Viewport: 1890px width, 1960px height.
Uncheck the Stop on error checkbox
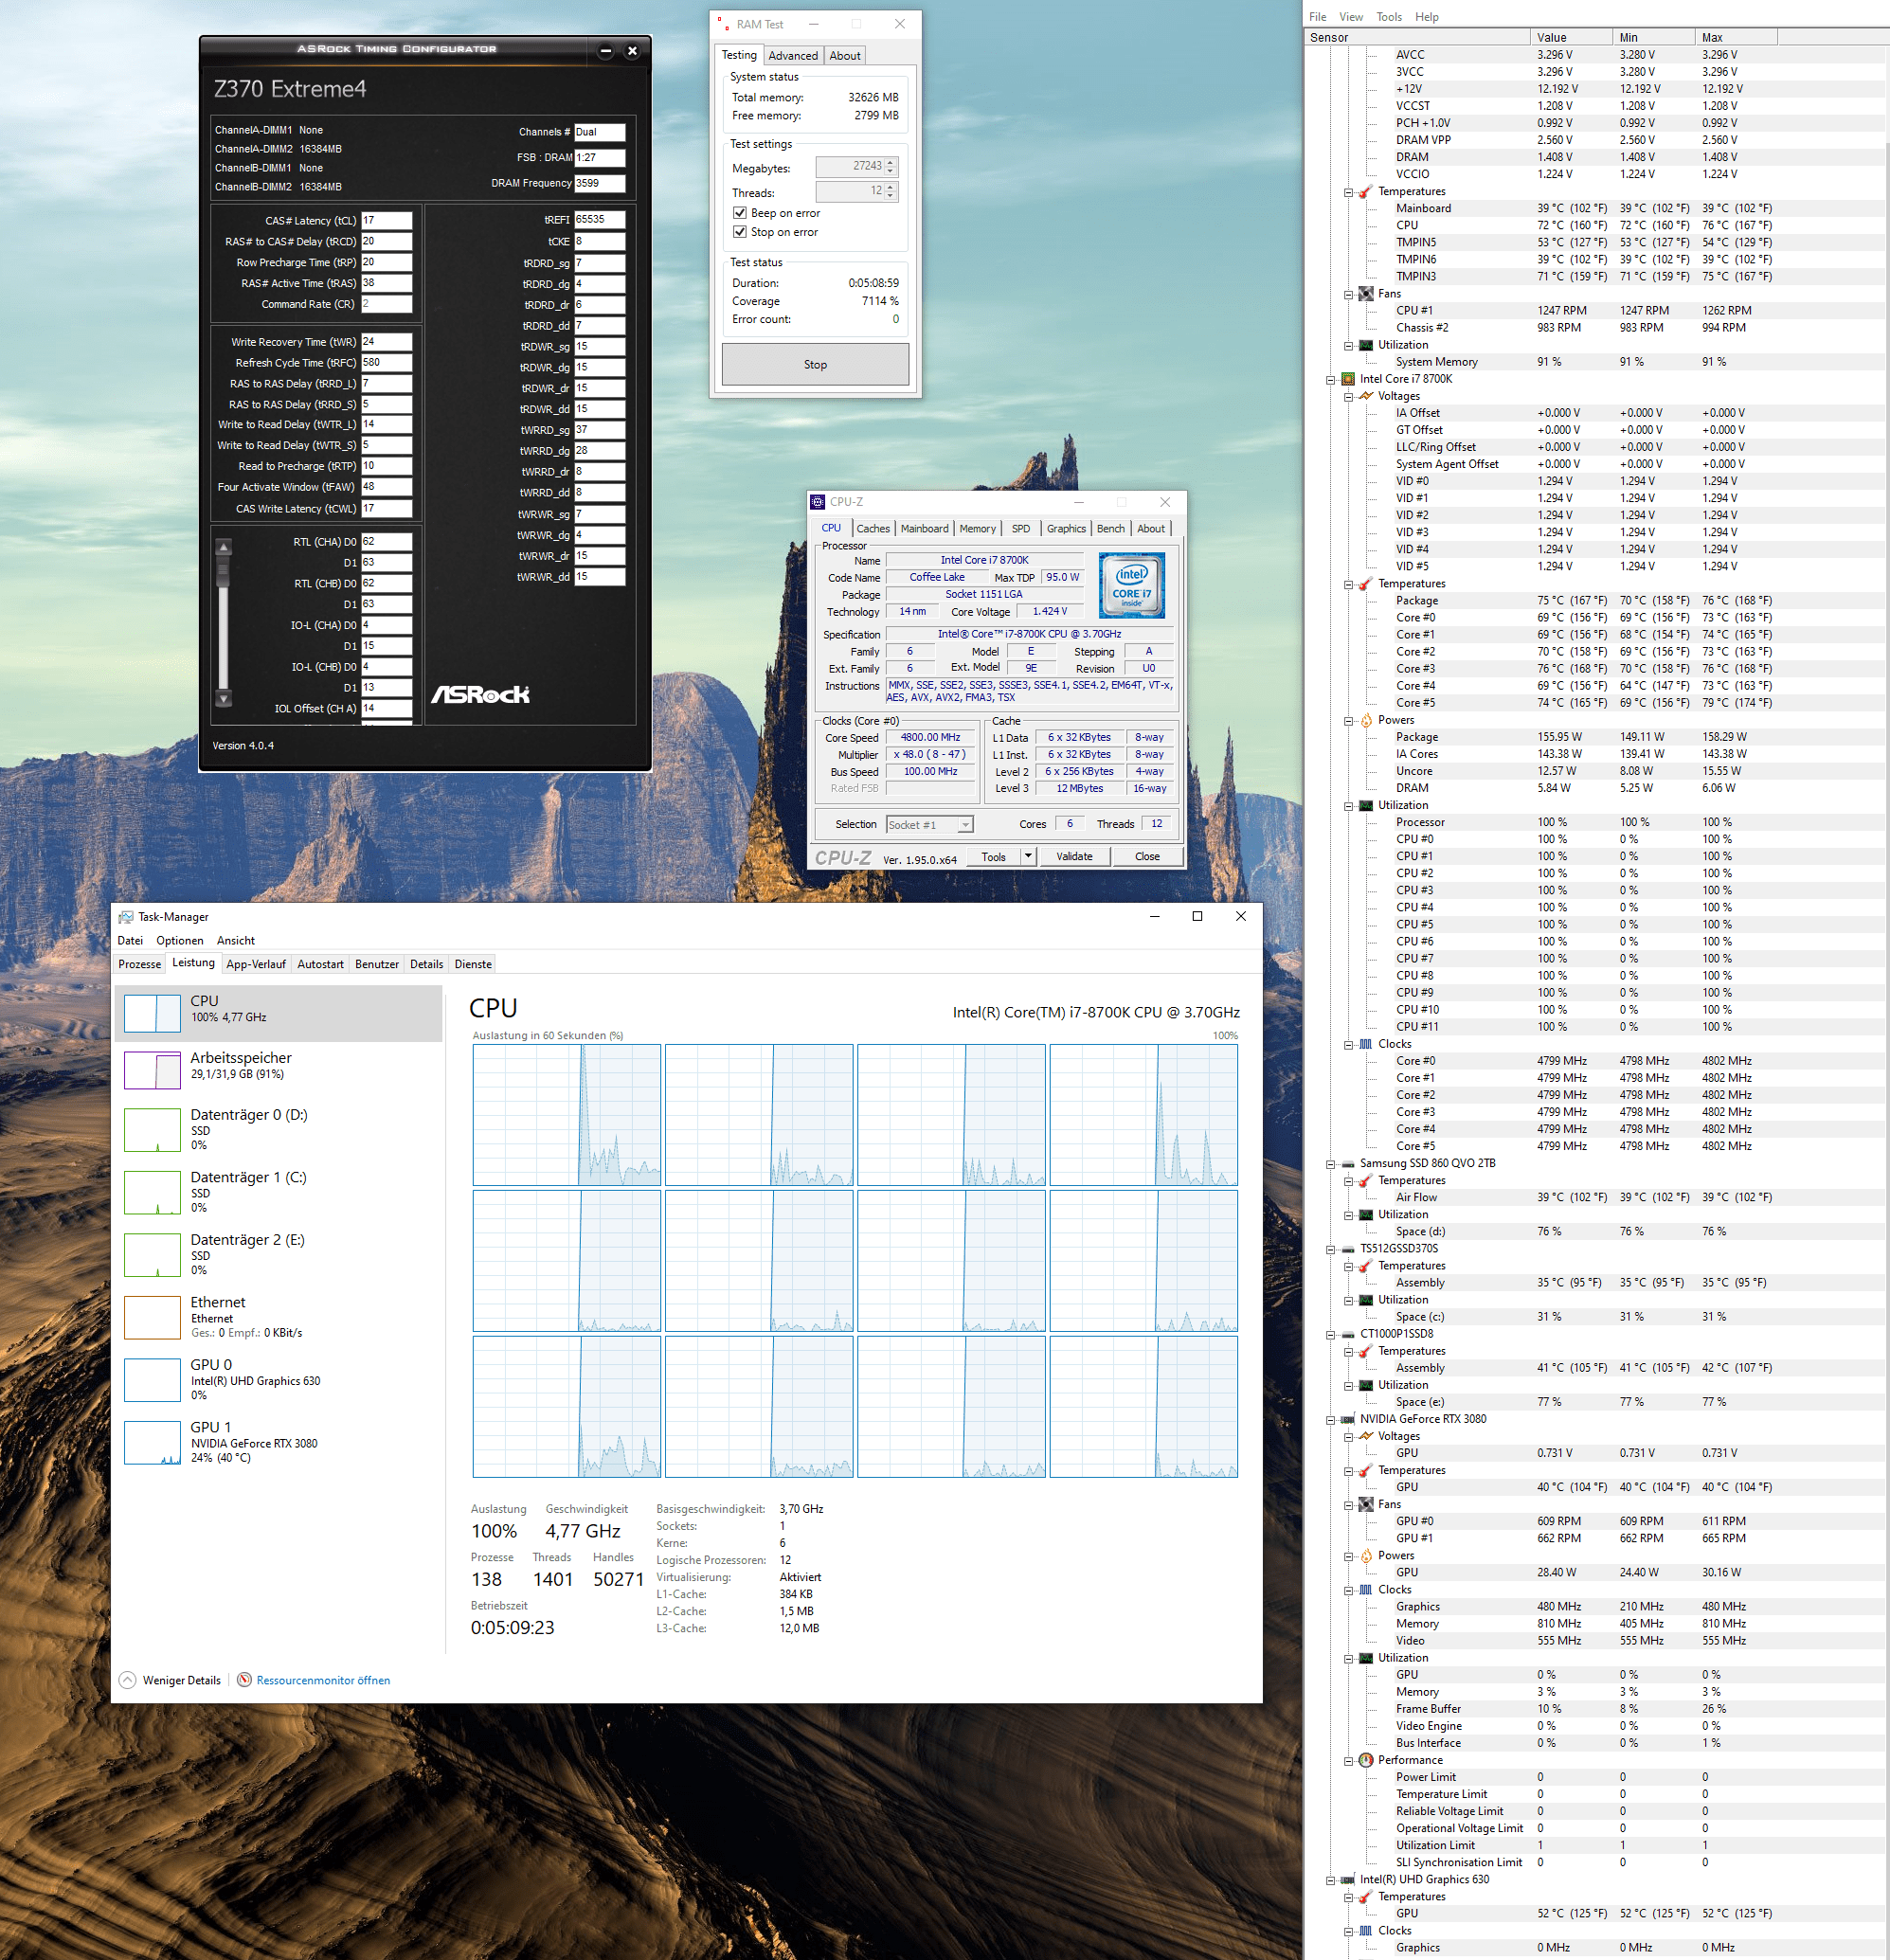(740, 232)
